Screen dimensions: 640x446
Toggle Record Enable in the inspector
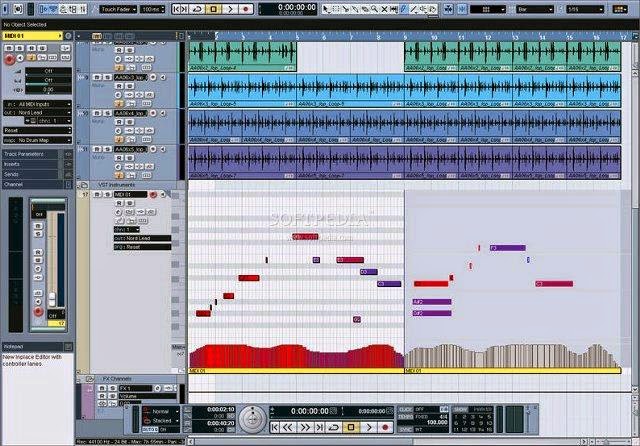[x=9, y=60]
